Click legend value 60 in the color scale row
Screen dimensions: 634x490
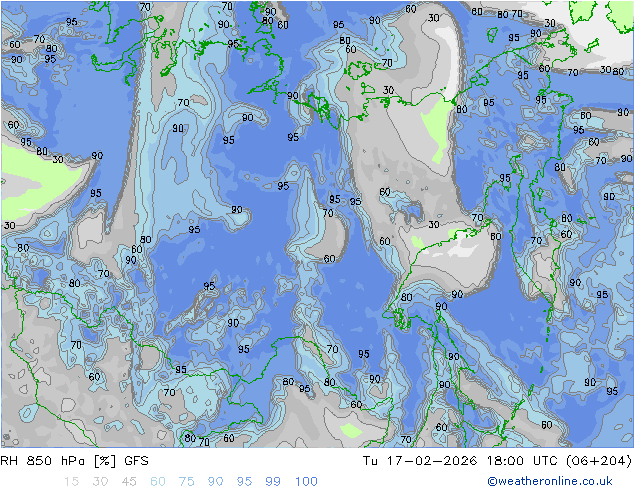click(158, 482)
